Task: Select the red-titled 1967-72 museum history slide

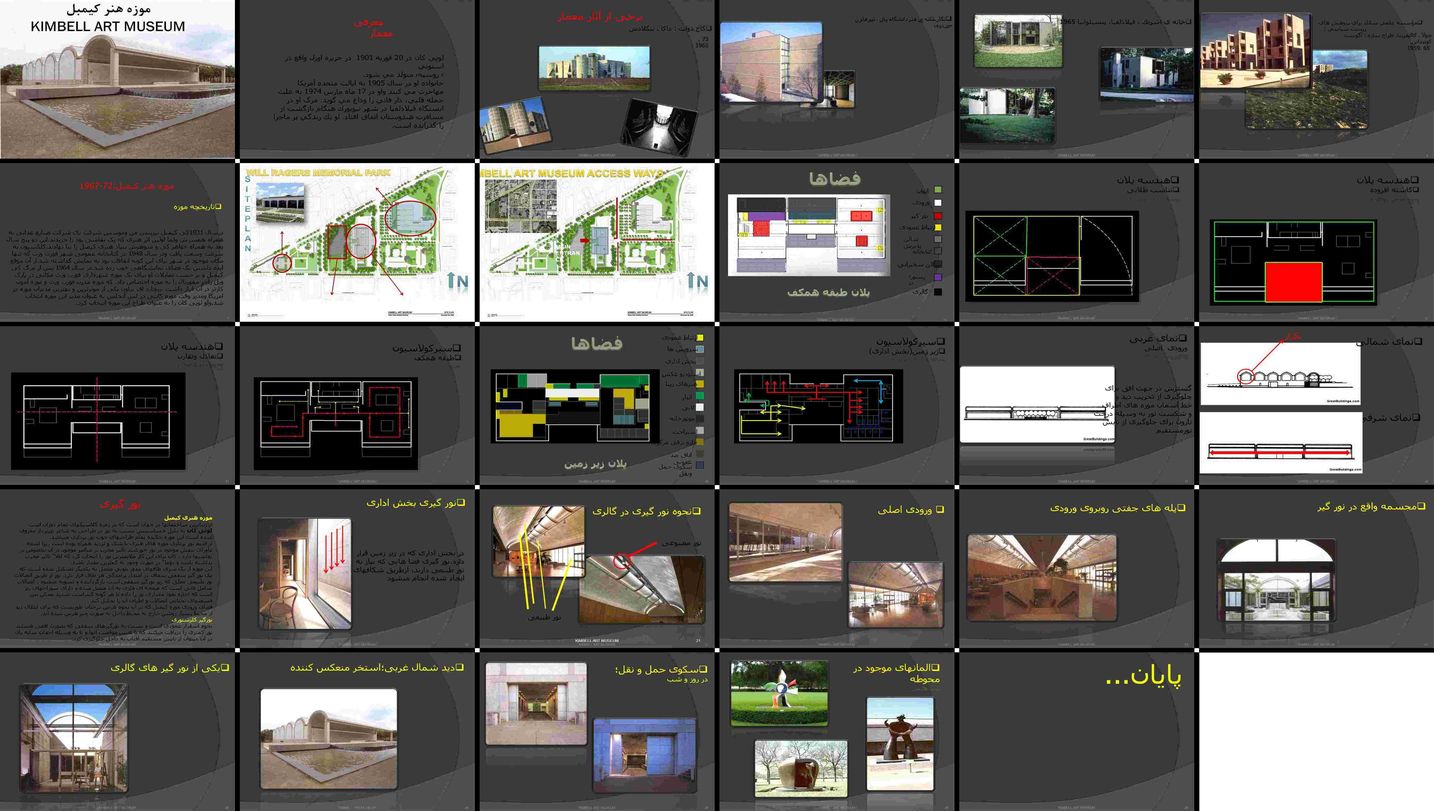Action: pos(118,242)
